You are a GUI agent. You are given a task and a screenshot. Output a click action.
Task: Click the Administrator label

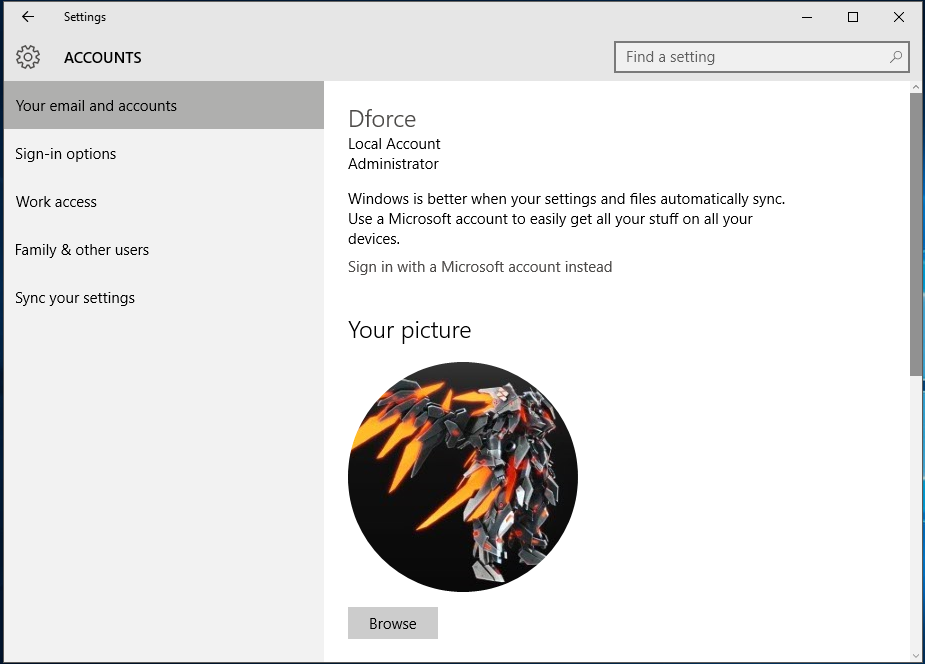point(393,164)
